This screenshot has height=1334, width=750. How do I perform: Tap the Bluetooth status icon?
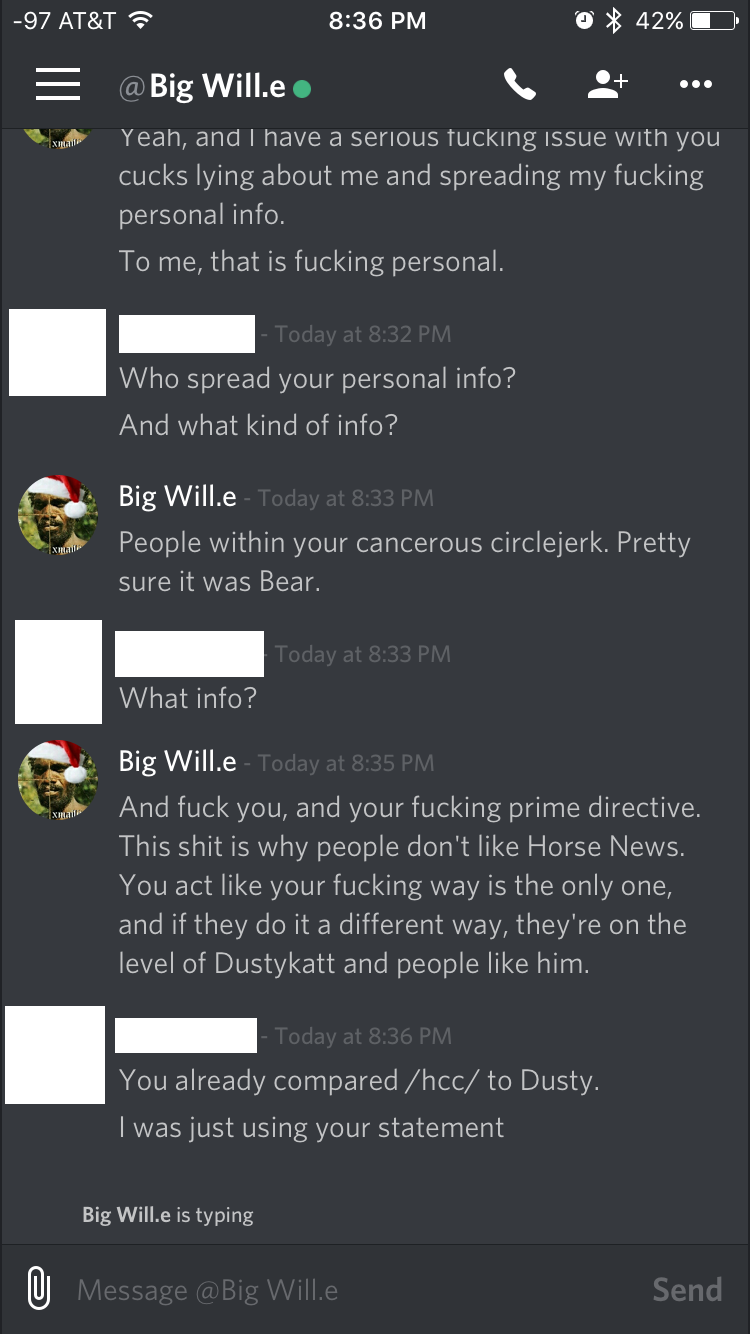(x=615, y=20)
